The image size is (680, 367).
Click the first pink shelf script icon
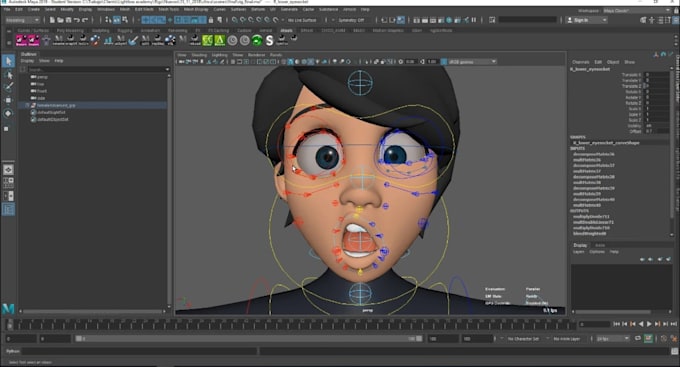point(21,40)
